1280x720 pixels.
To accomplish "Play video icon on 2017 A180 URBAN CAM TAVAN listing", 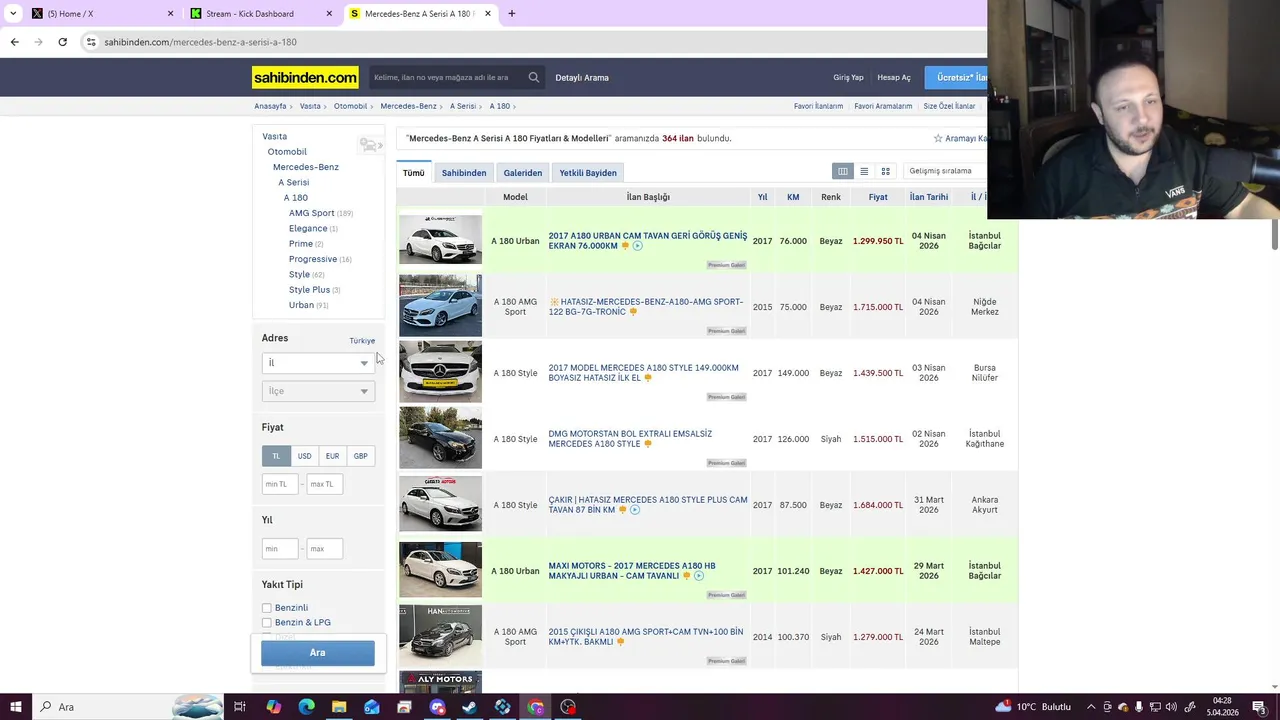I will tap(637, 246).
